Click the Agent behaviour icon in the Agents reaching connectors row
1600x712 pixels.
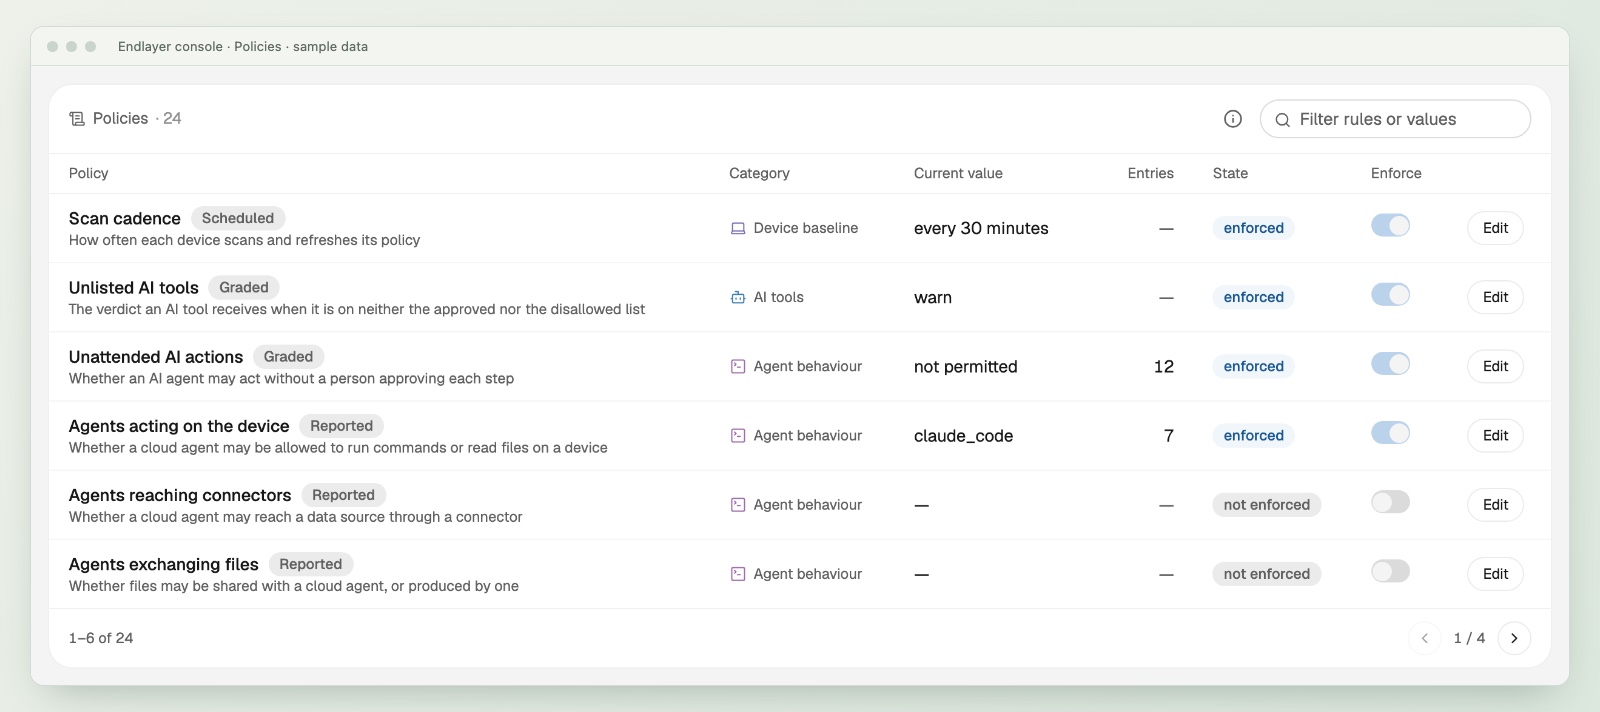point(738,505)
